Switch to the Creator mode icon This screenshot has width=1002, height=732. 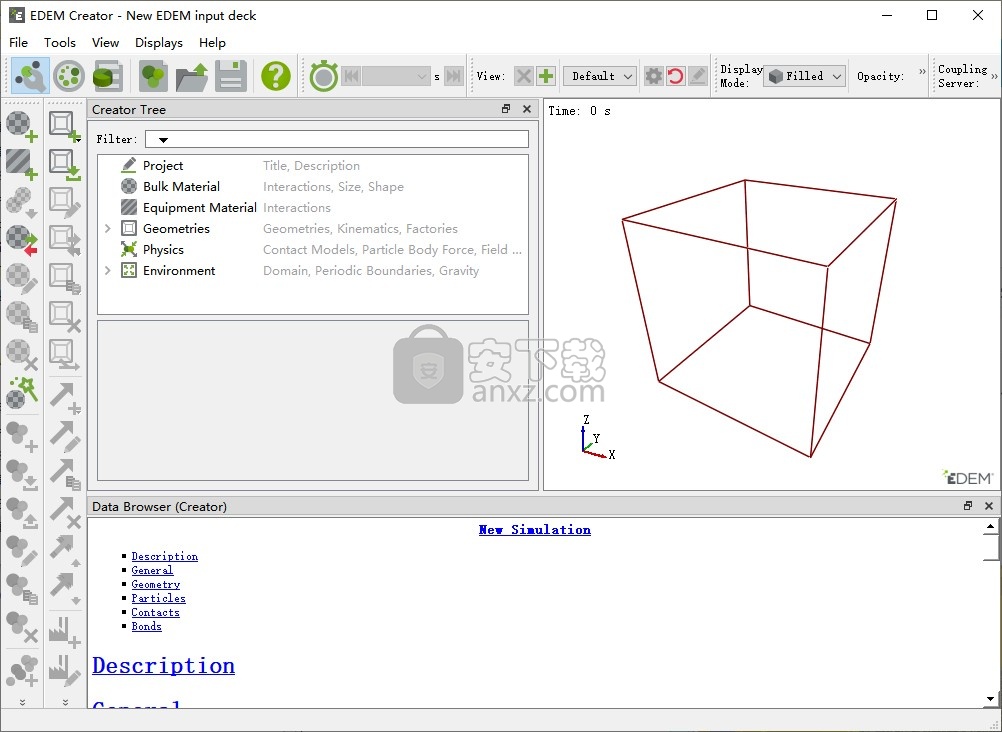30,76
